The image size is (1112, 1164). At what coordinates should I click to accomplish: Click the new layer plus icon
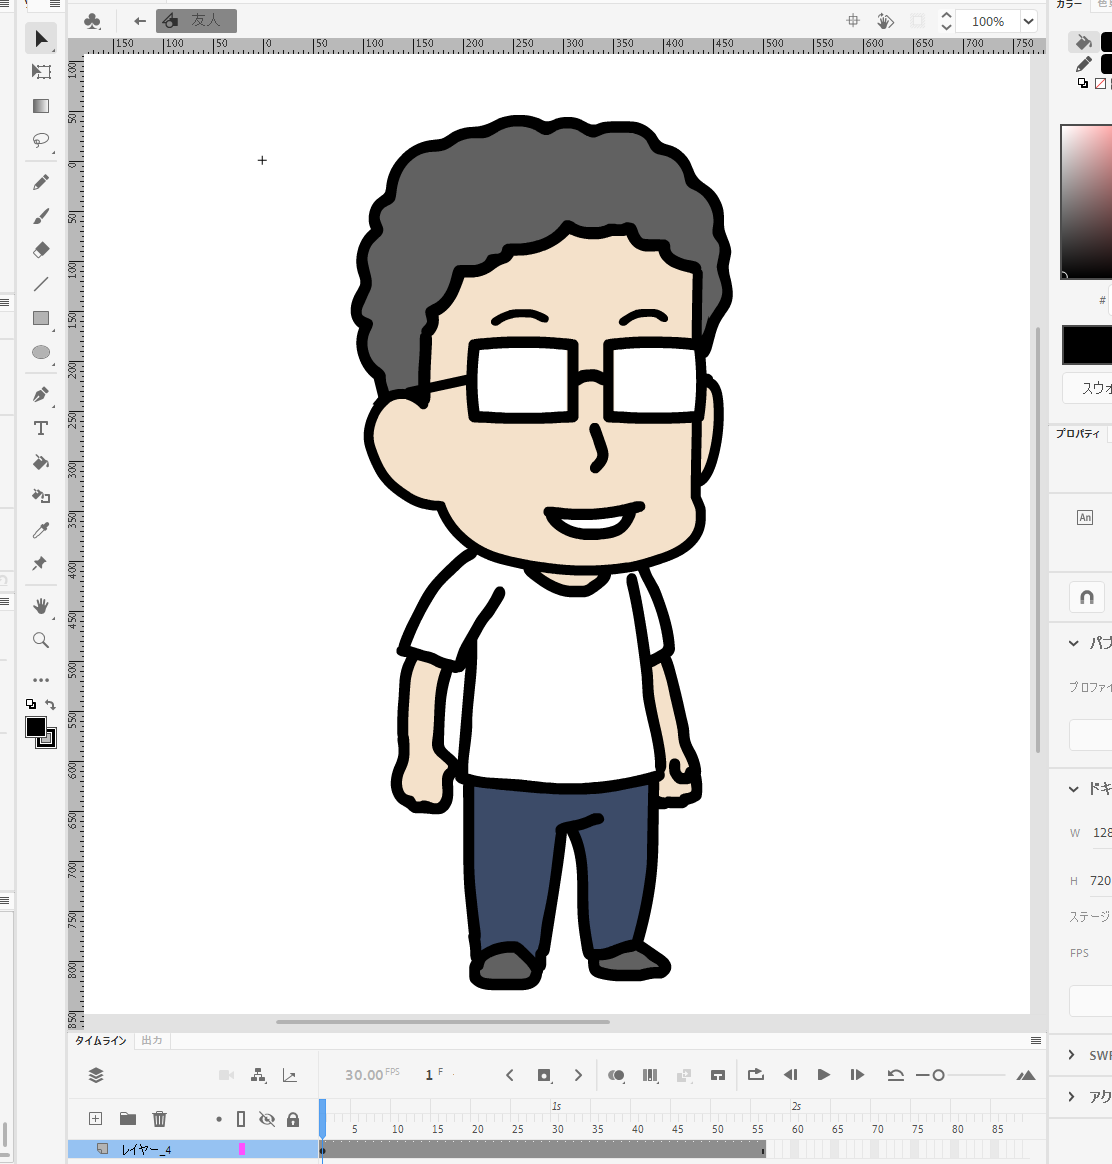[x=95, y=1119]
